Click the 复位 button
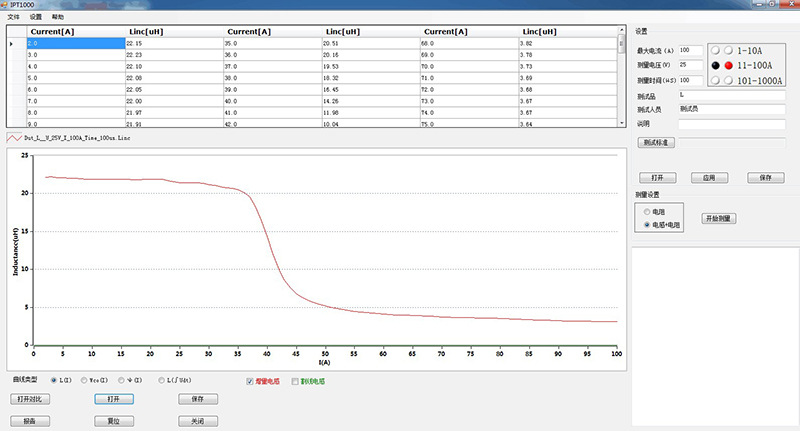 click(114, 421)
